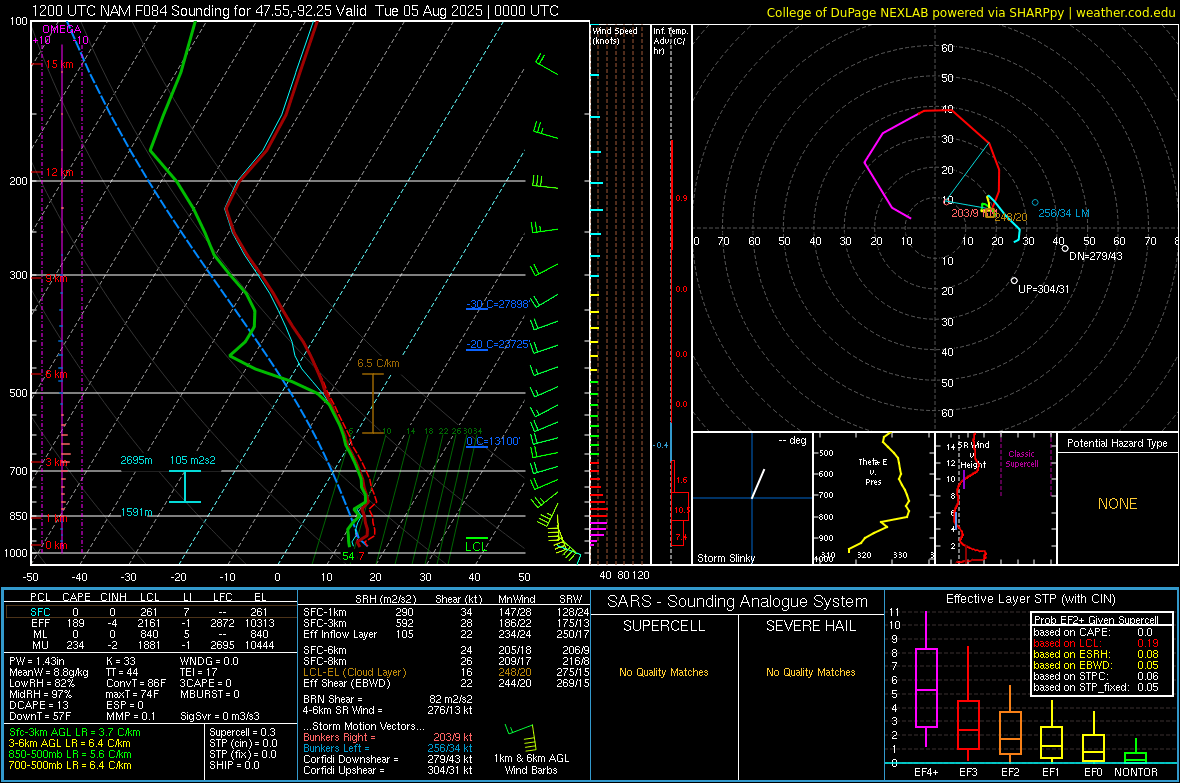Click the SEVERE HAIL column header
Screen dimensions: 1180x783
click(x=810, y=626)
